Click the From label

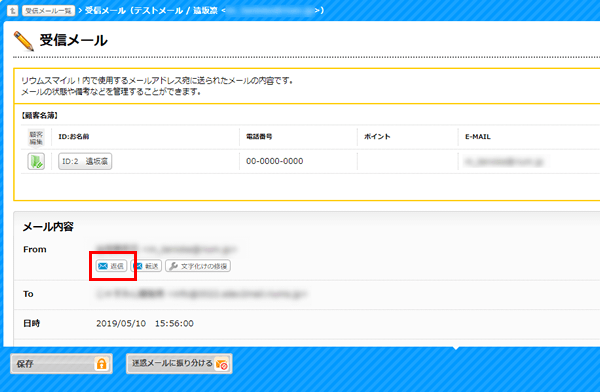point(35,249)
